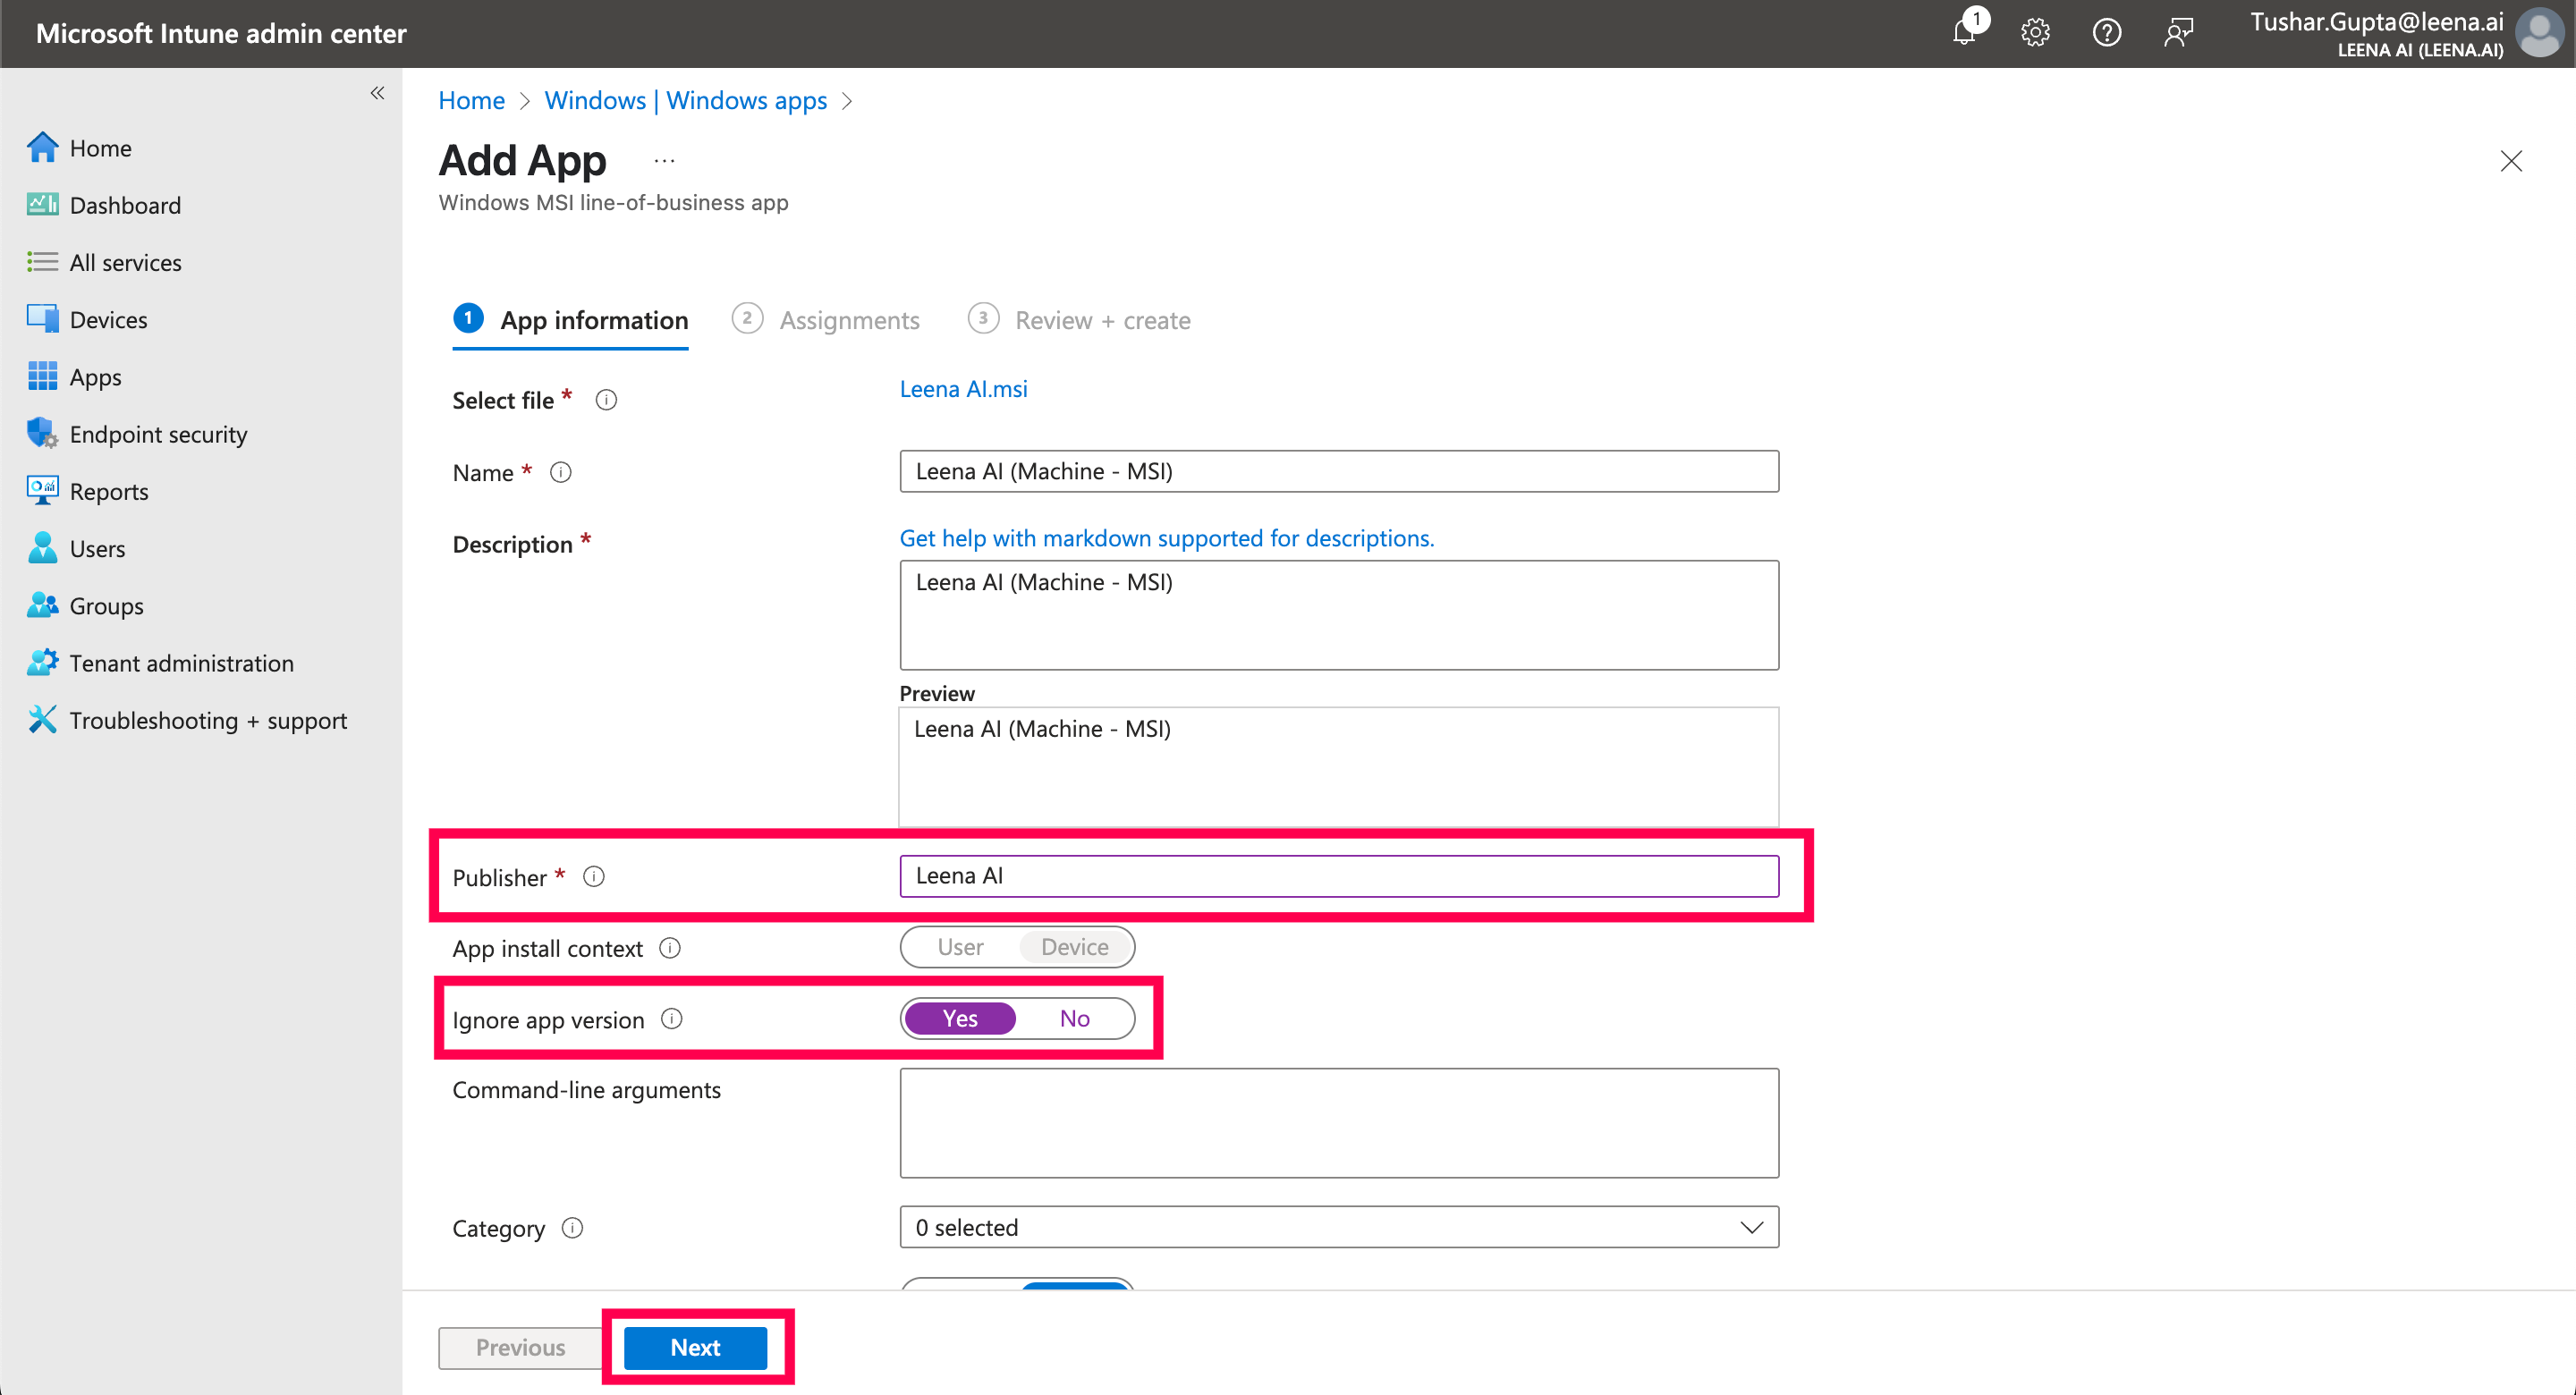Screen dimensions: 2576x1395
Task: Set Ignore app version to Yes
Action: [960, 1018]
